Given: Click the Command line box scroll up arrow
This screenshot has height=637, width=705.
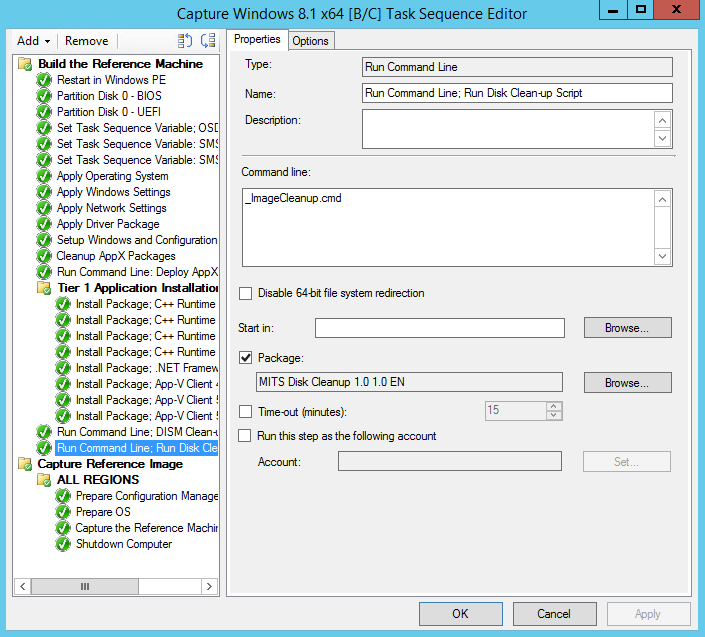Looking at the screenshot, I should click(x=662, y=199).
